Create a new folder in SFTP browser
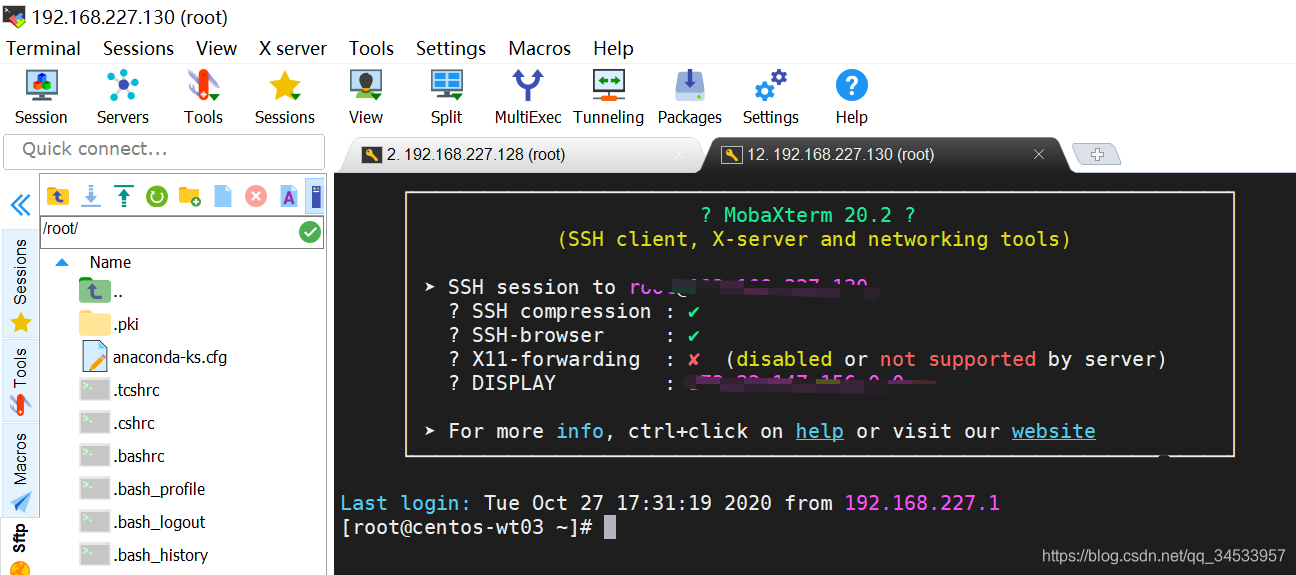 [190, 196]
